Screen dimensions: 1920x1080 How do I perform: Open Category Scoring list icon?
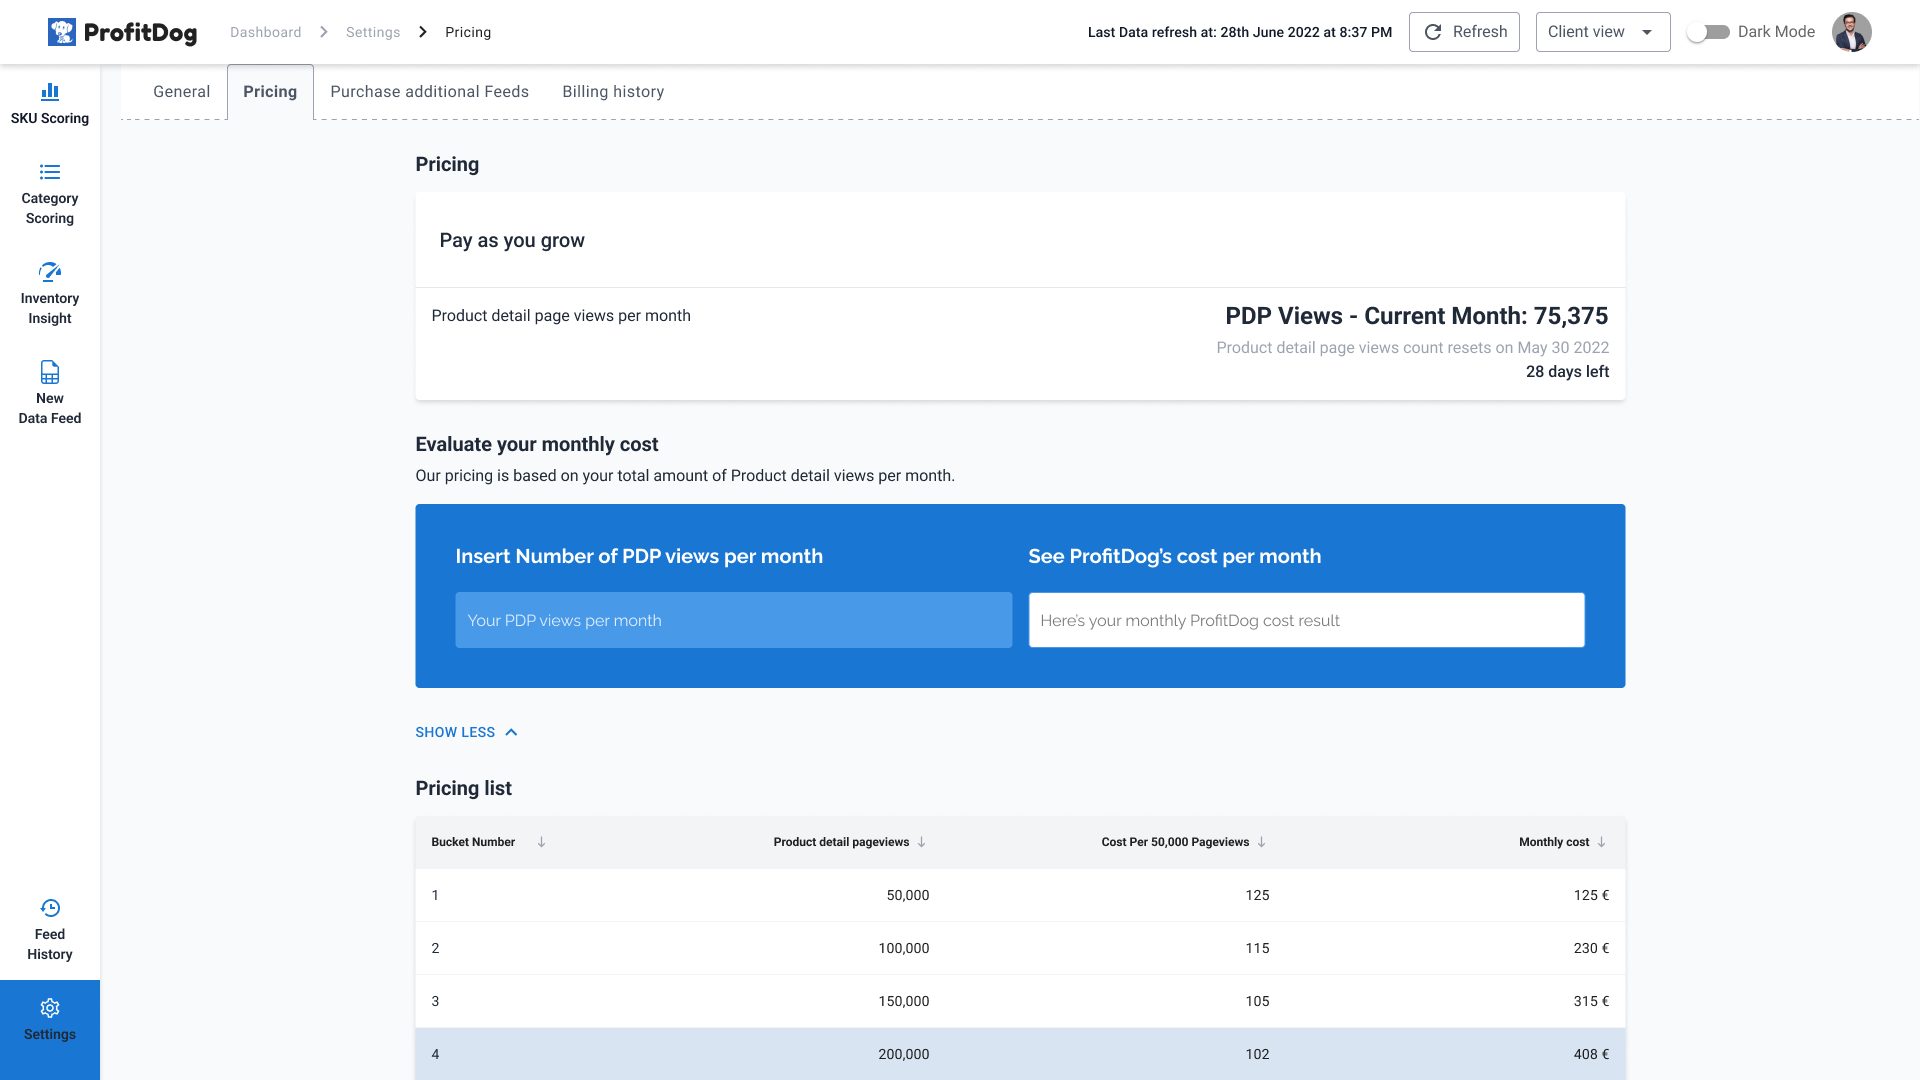pos(50,172)
